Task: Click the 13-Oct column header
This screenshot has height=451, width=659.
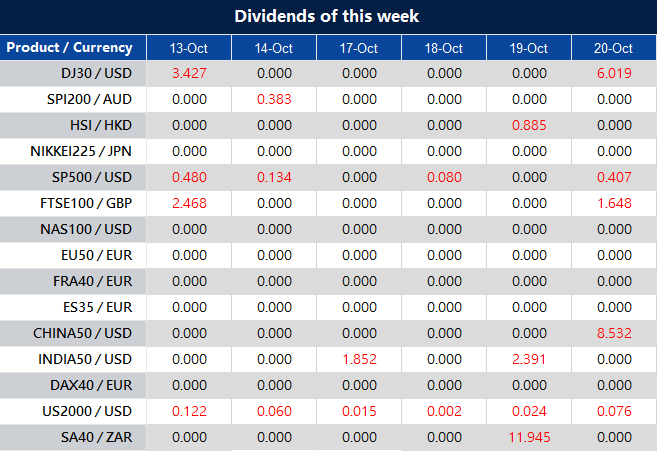Action: (x=189, y=48)
